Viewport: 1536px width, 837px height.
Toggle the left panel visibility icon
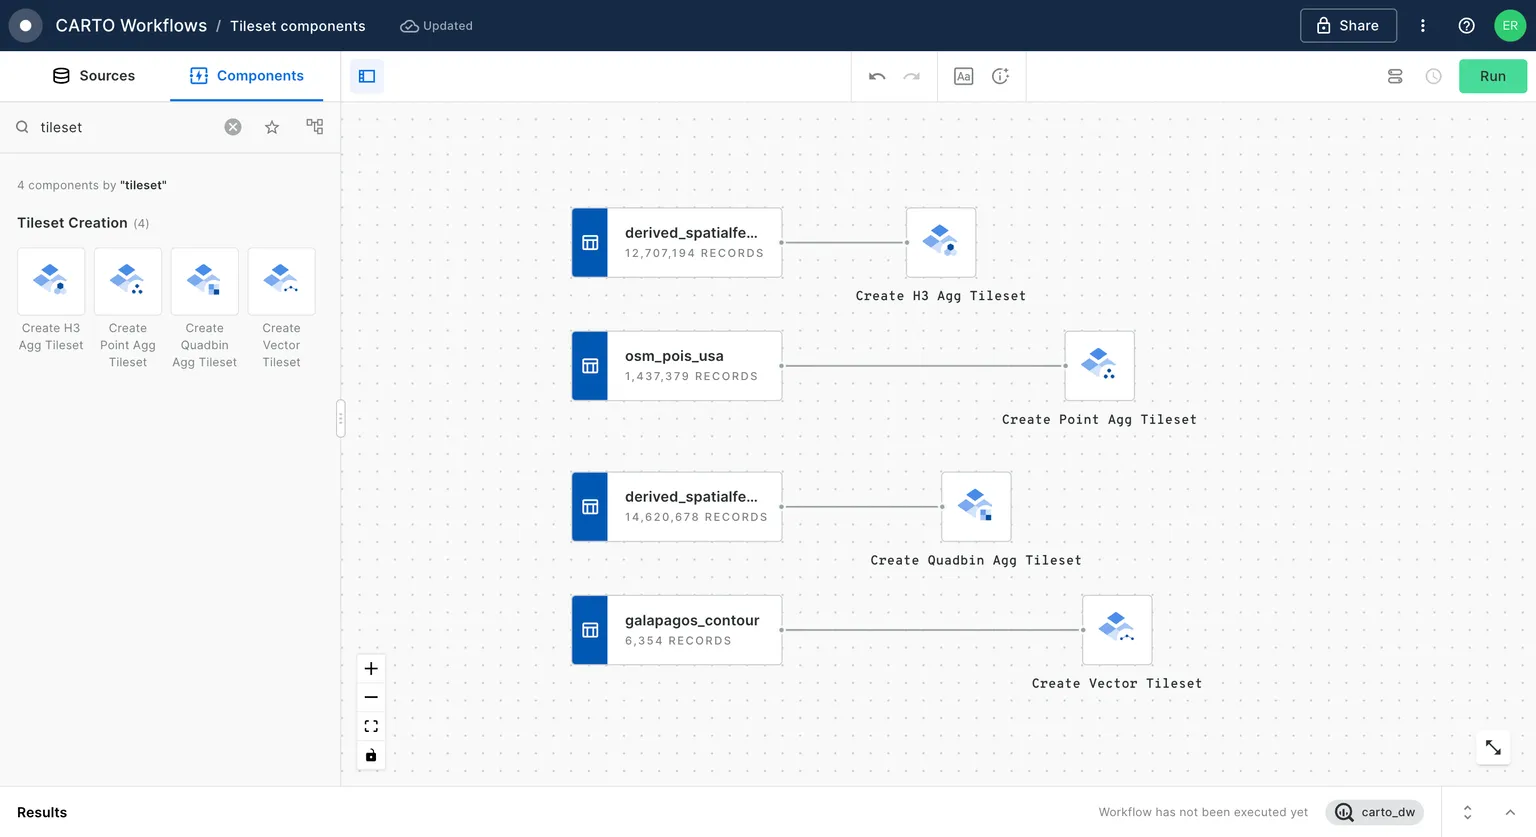(x=366, y=75)
